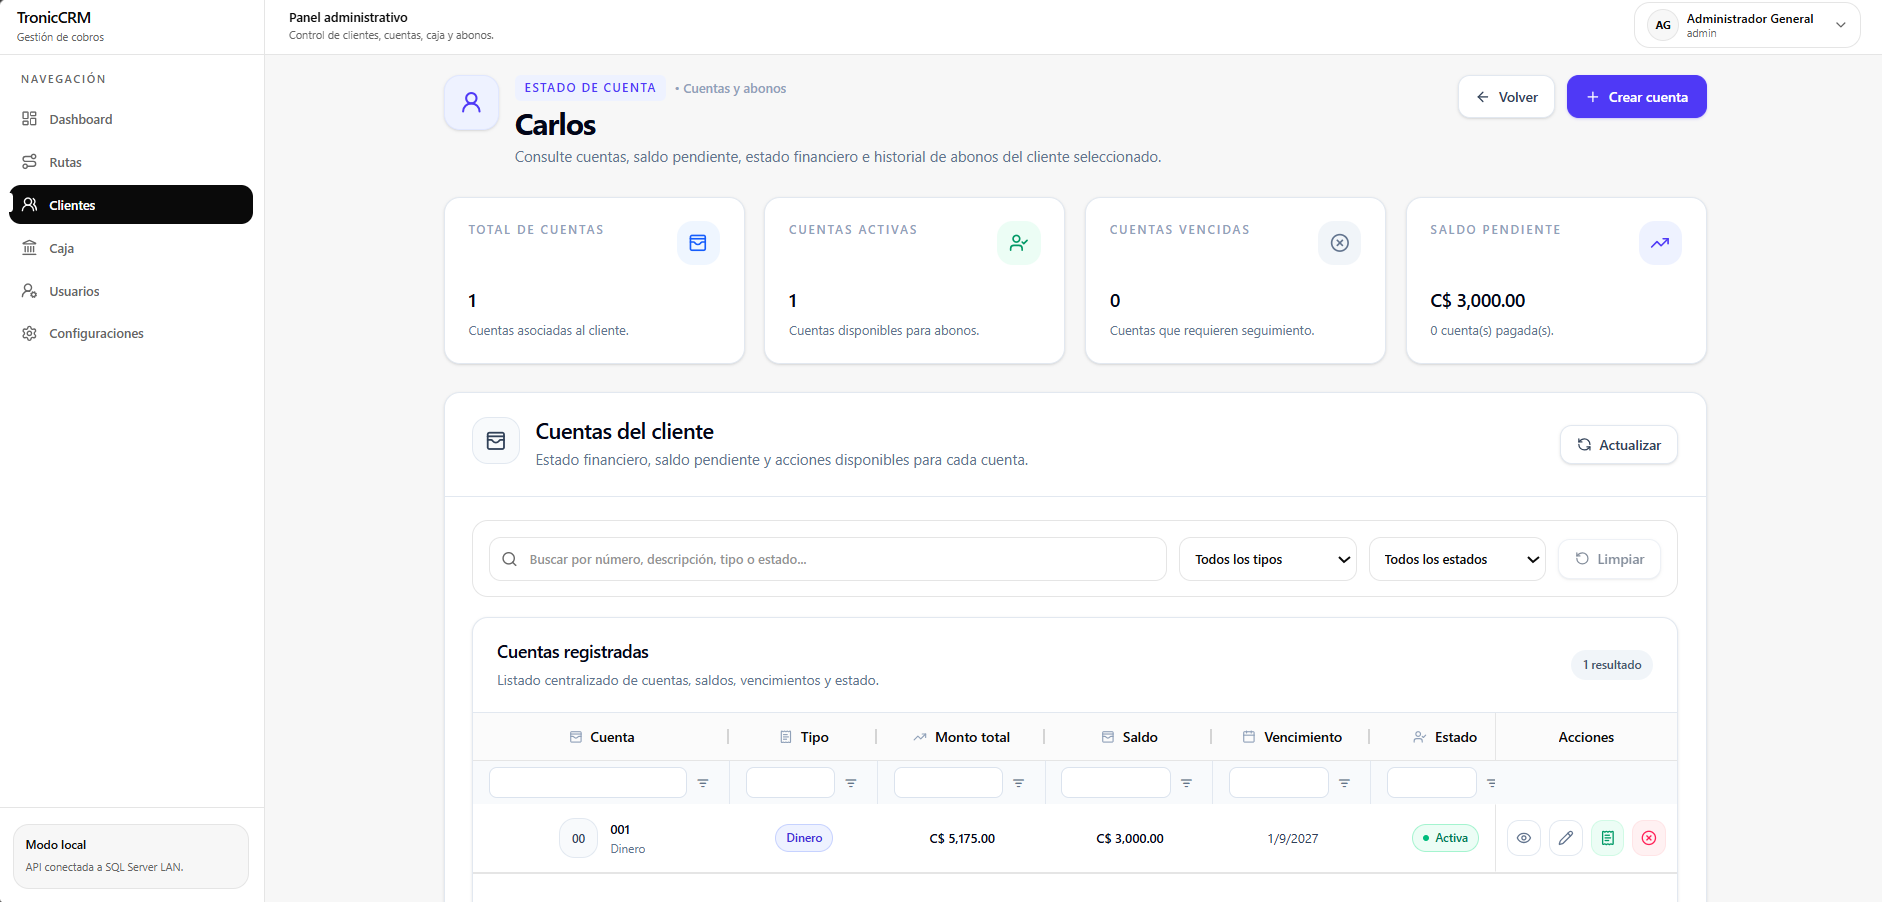Click the Monto total filter input
The image size is (1882, 902).
[x=948, y=783]
